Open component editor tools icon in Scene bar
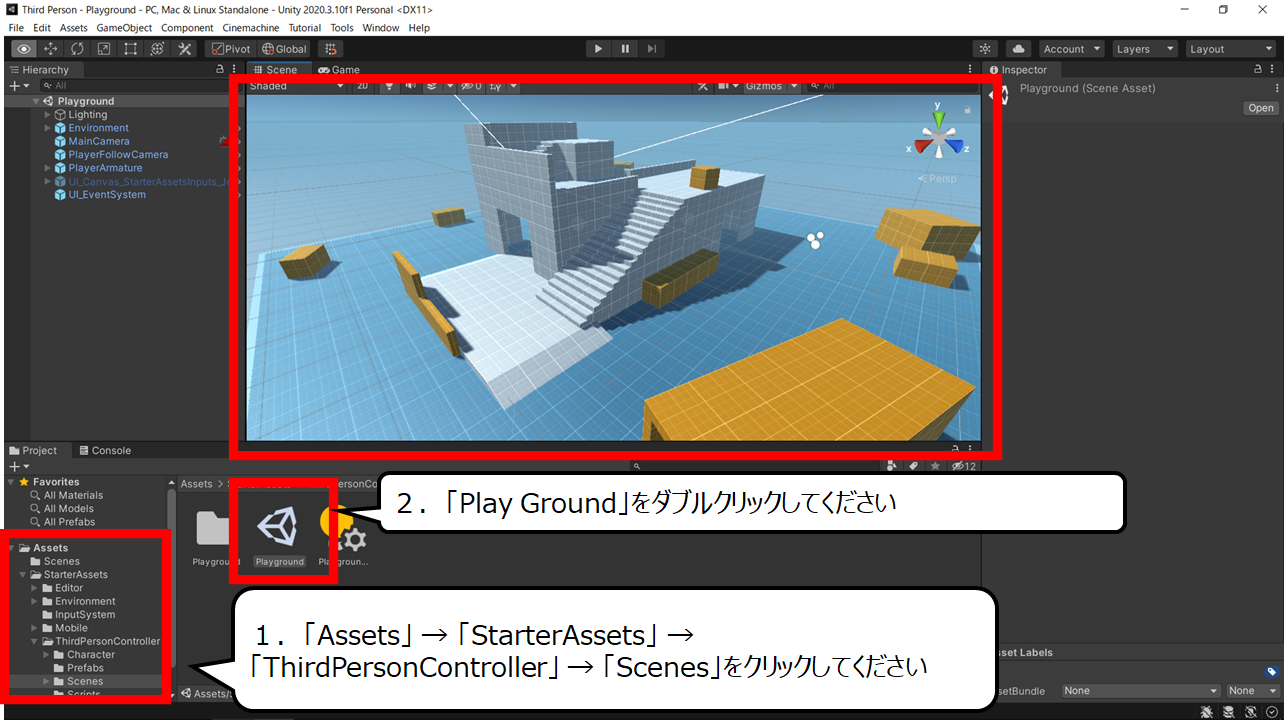Viewport: 1284px width, 720px height. tap(703, 86)
